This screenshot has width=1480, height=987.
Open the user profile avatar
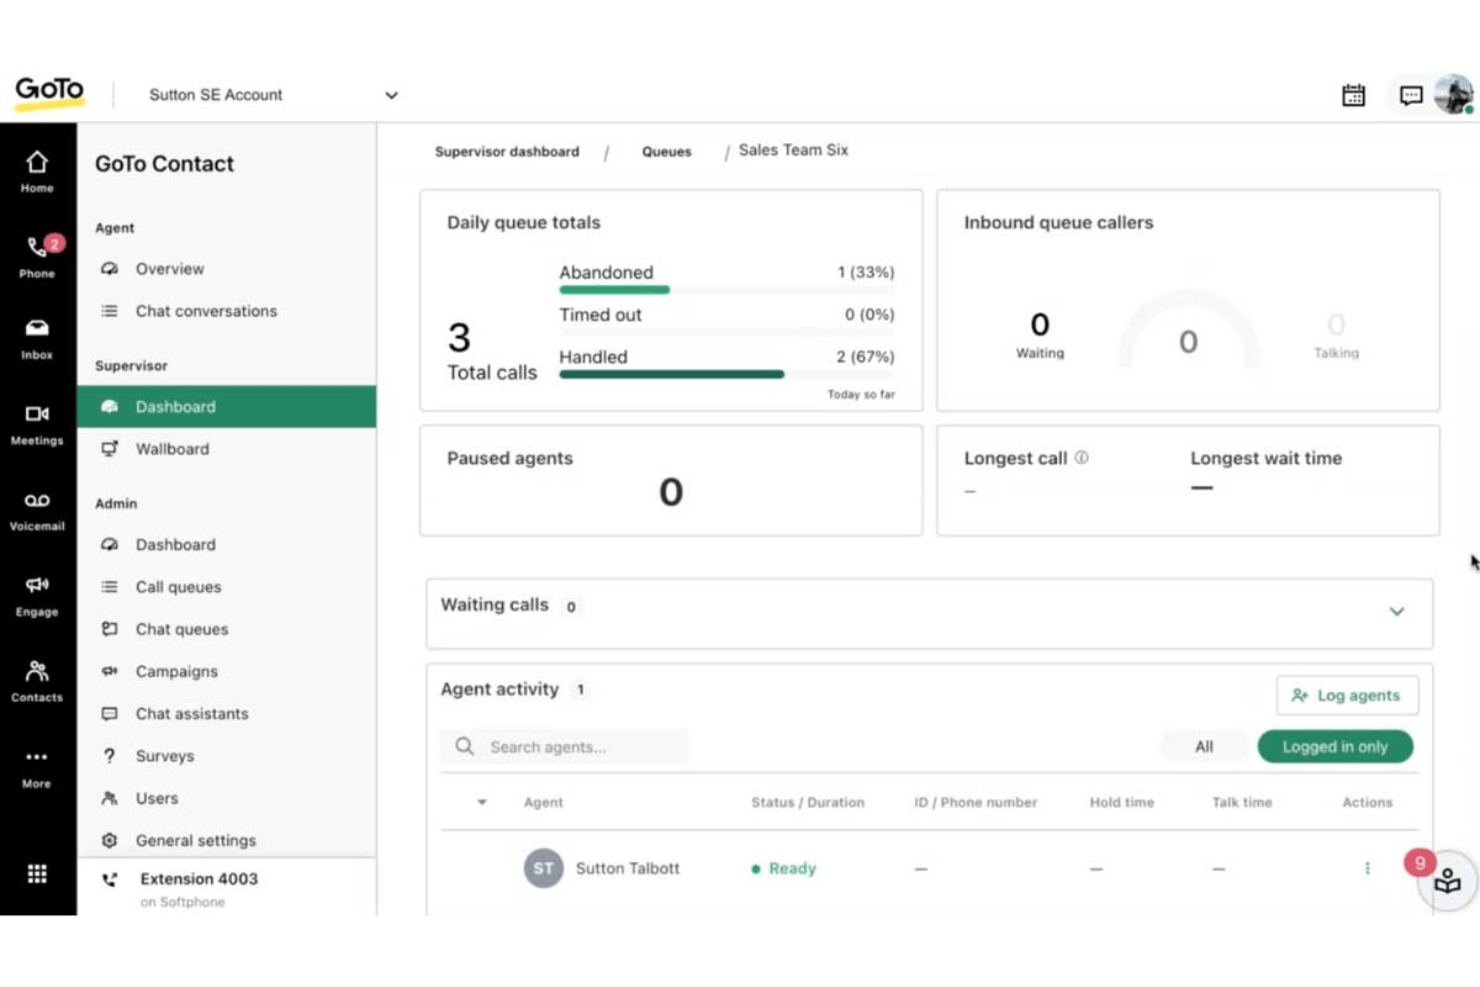[x=1454, y=95]
